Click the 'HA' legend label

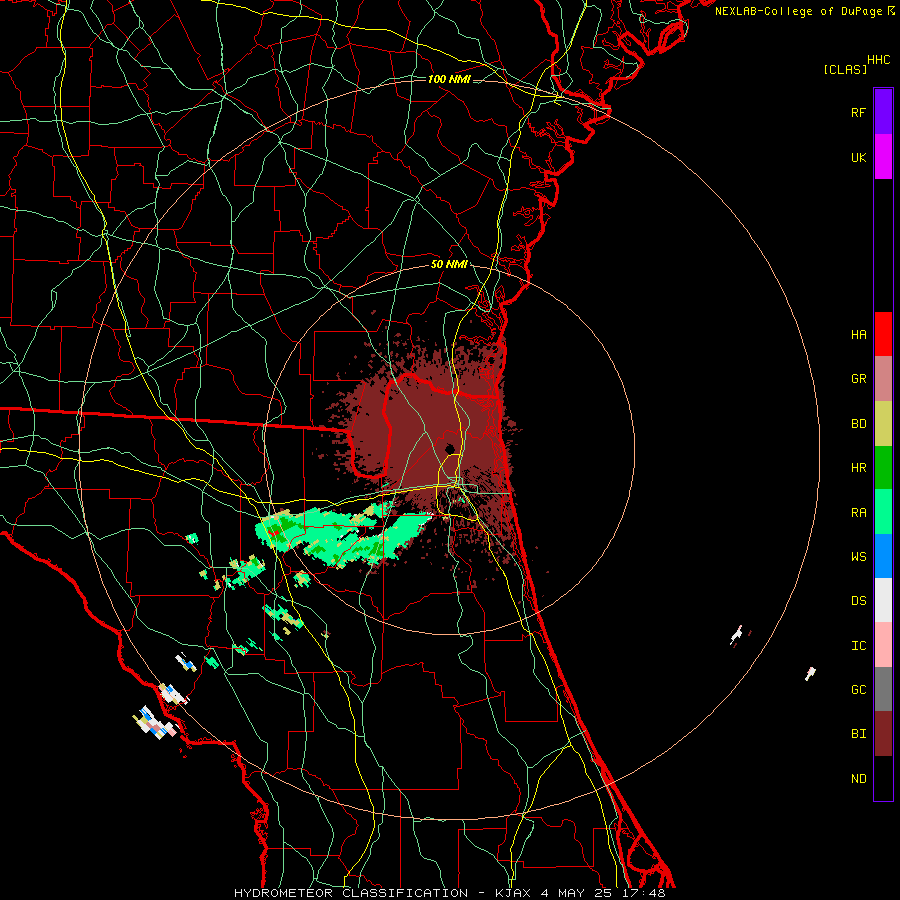858,335
